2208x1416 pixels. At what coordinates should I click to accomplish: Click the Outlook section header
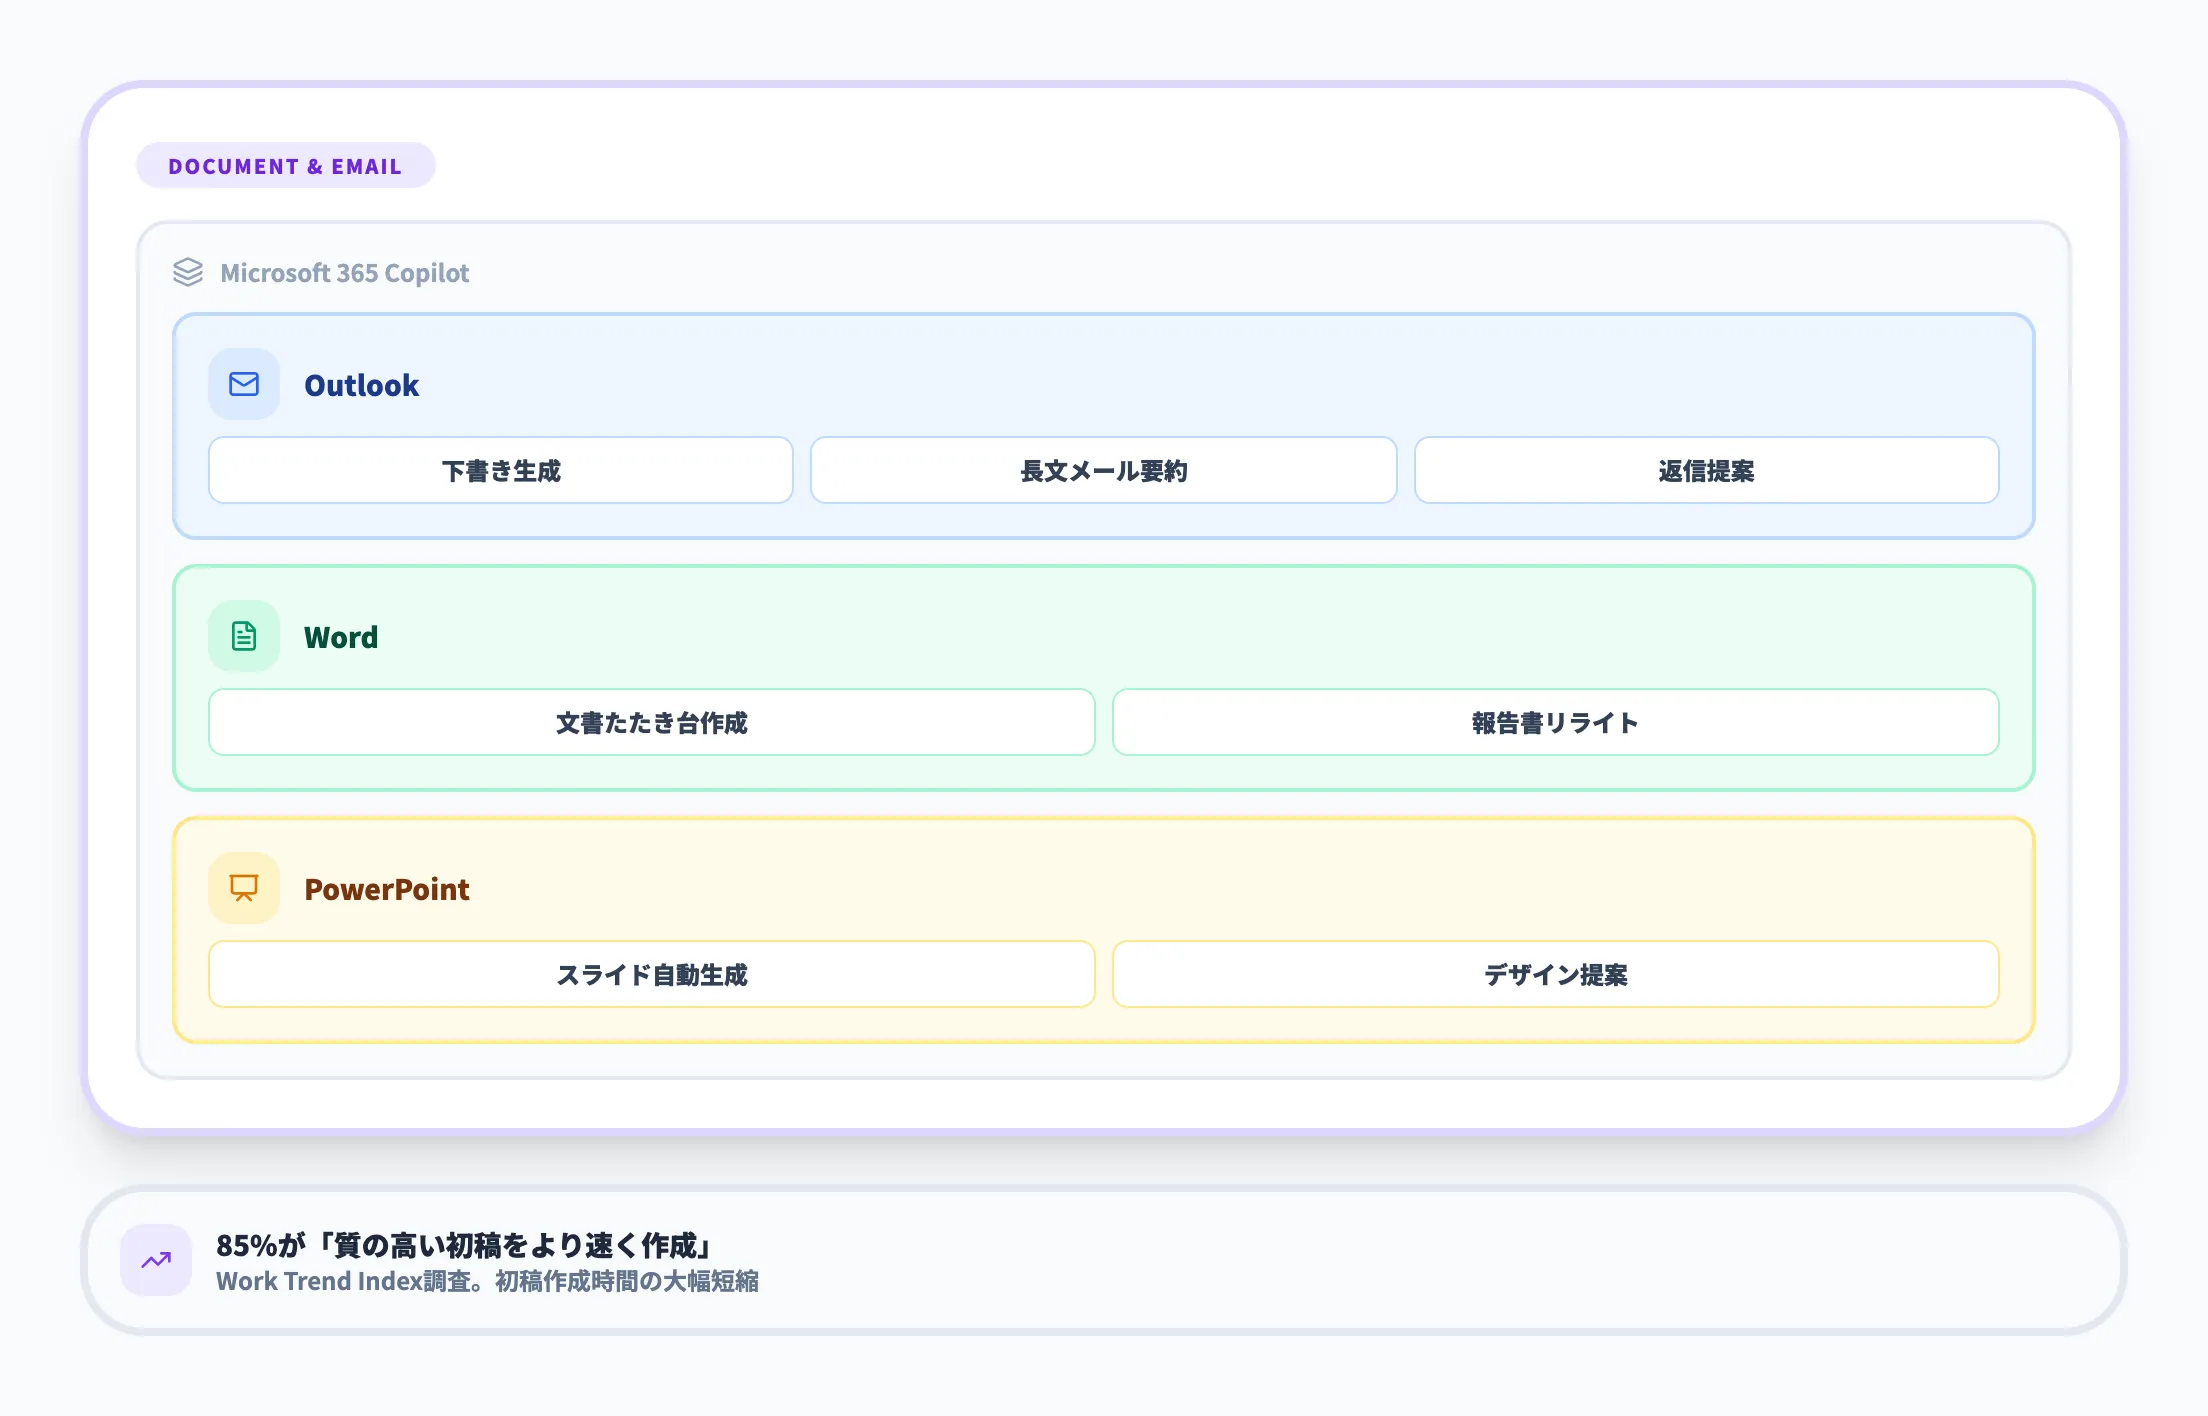(362, 384)
